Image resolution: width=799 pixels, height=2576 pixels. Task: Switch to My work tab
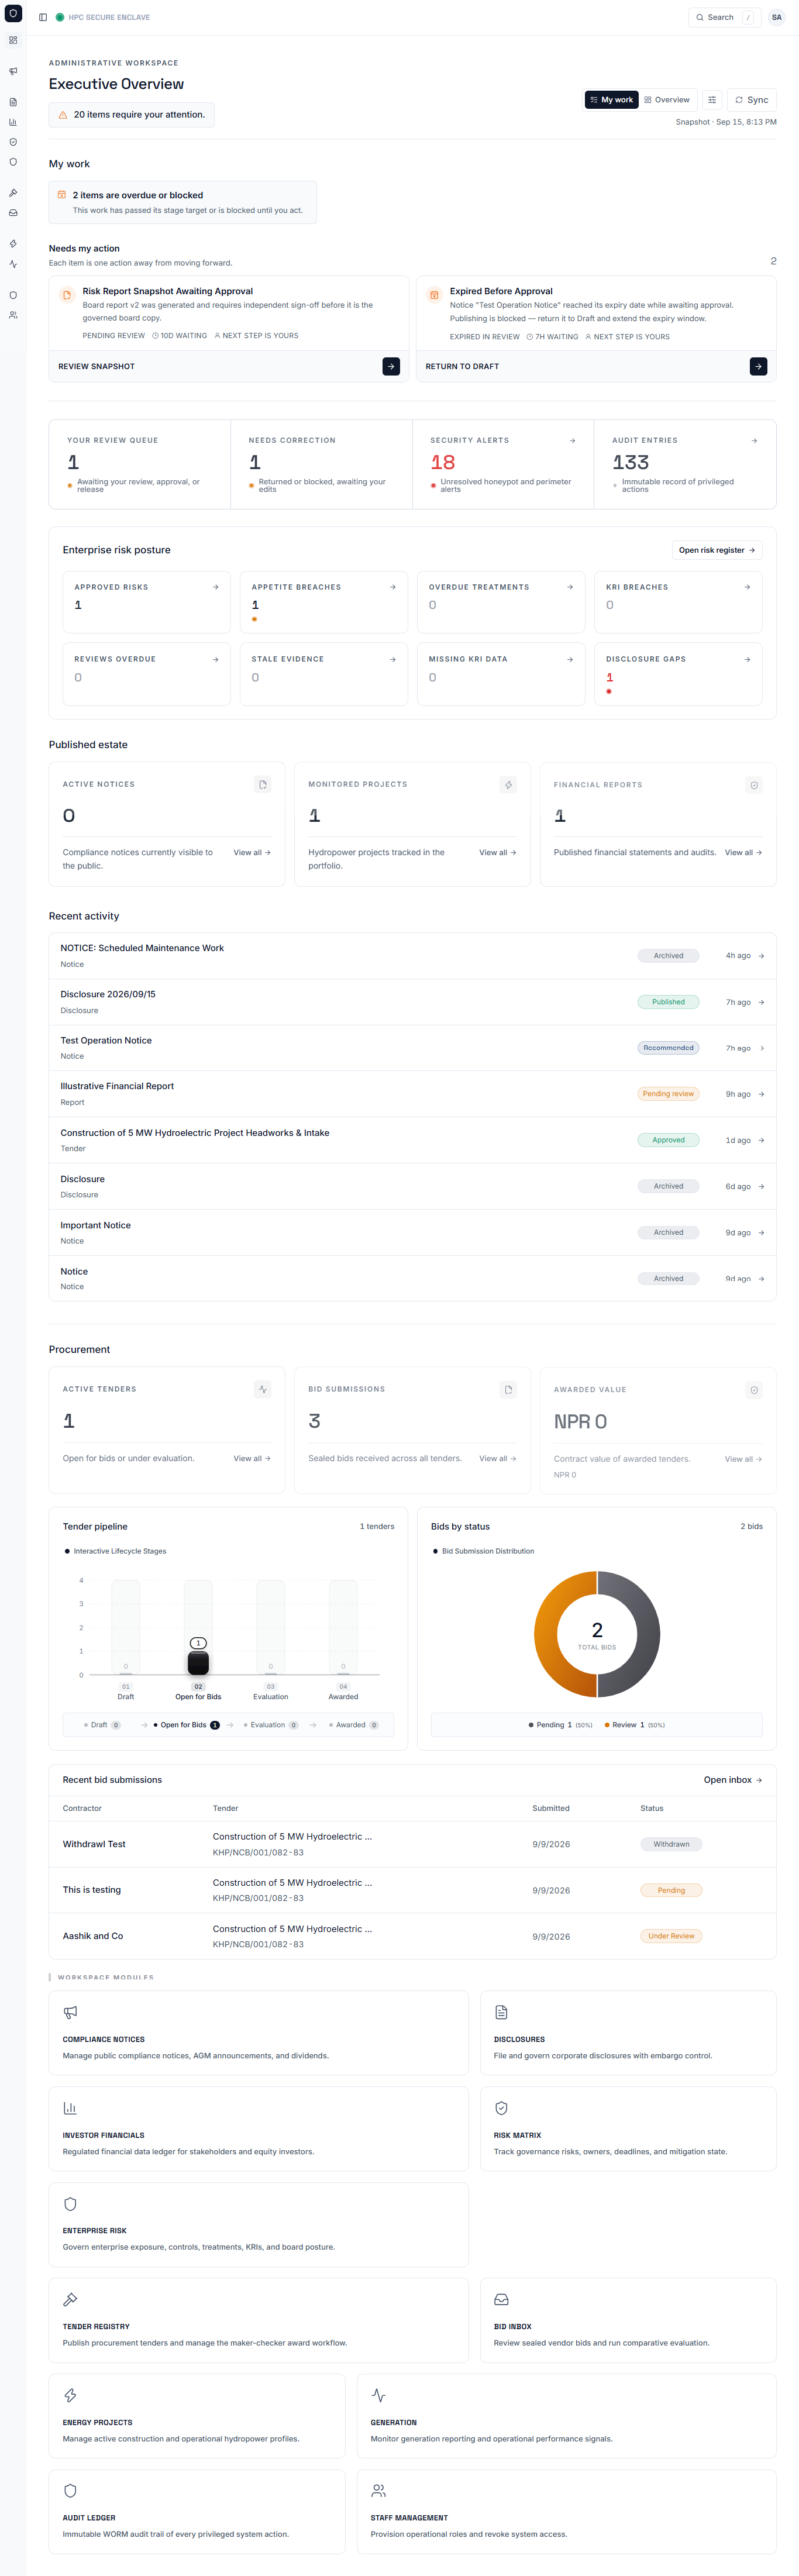point(612,100)
